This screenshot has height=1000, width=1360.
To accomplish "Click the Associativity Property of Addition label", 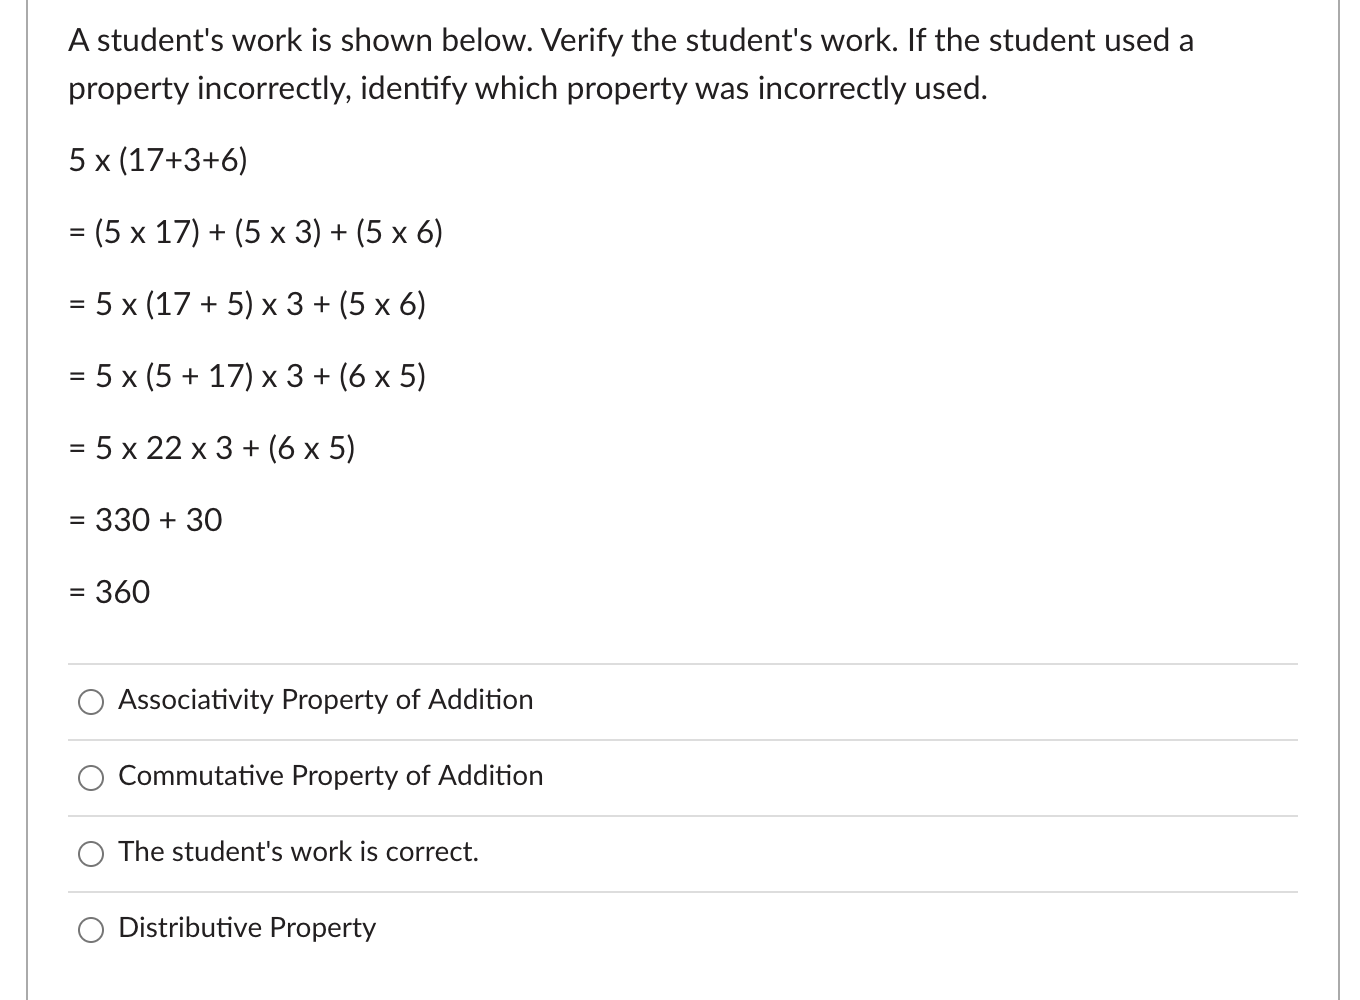I will coord(325,701).
